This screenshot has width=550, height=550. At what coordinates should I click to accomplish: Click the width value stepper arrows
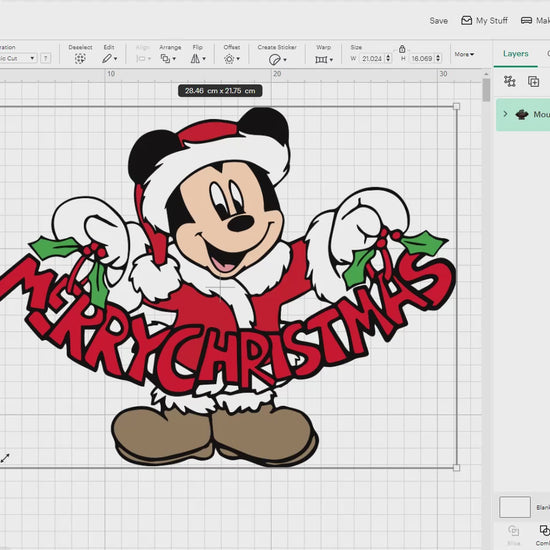388,58
